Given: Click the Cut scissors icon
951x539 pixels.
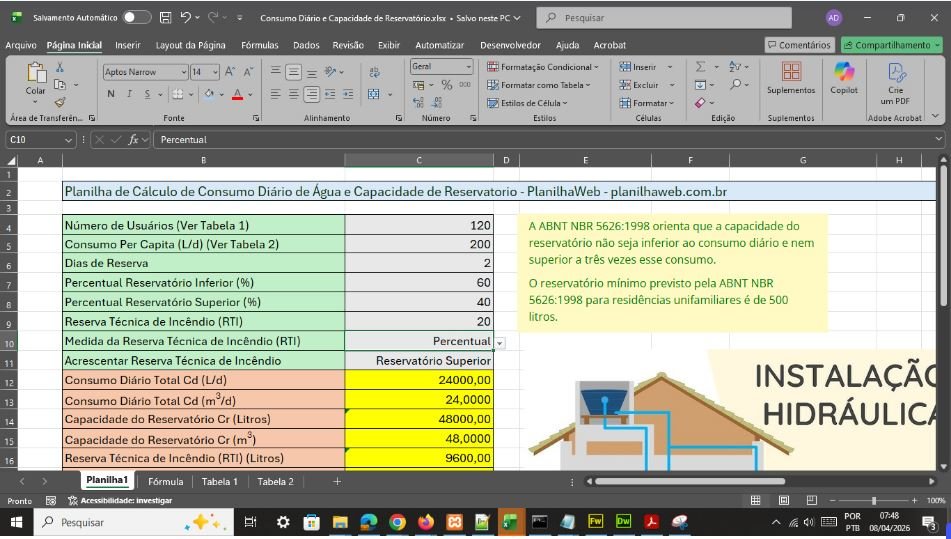Looking at the screenshot, I should pos(60,67).
